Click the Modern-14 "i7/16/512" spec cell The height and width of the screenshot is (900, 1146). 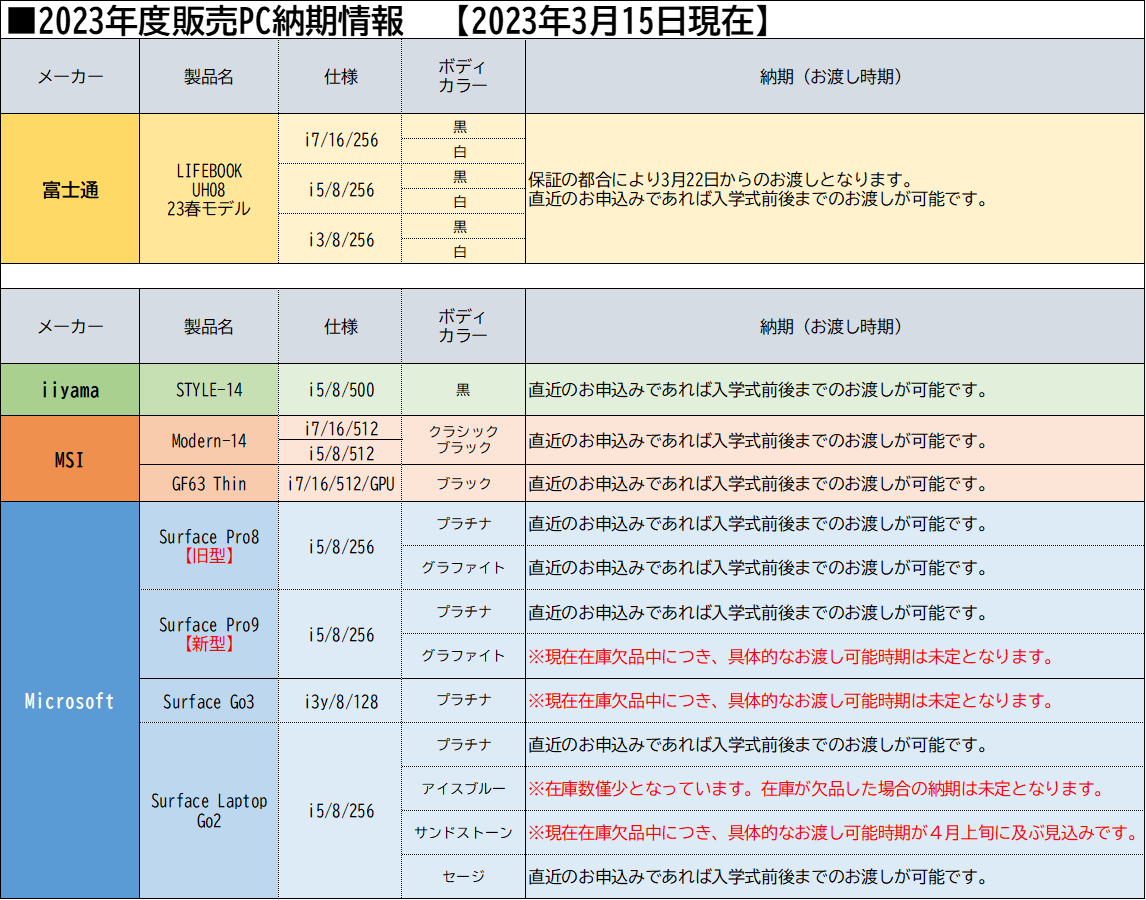pos(341,428)
